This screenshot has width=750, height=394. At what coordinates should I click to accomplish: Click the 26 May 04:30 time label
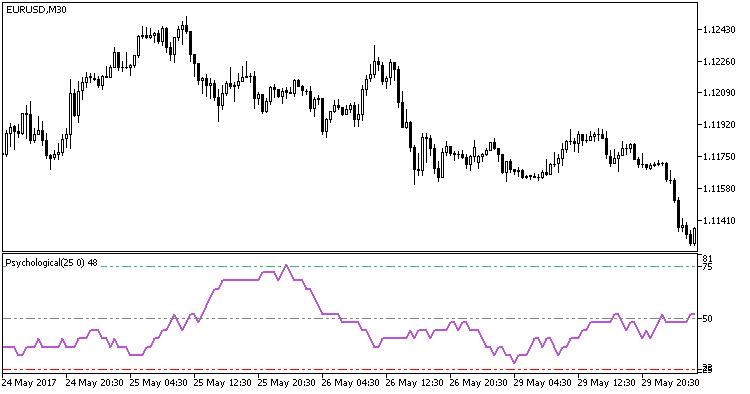coord(351,383)
